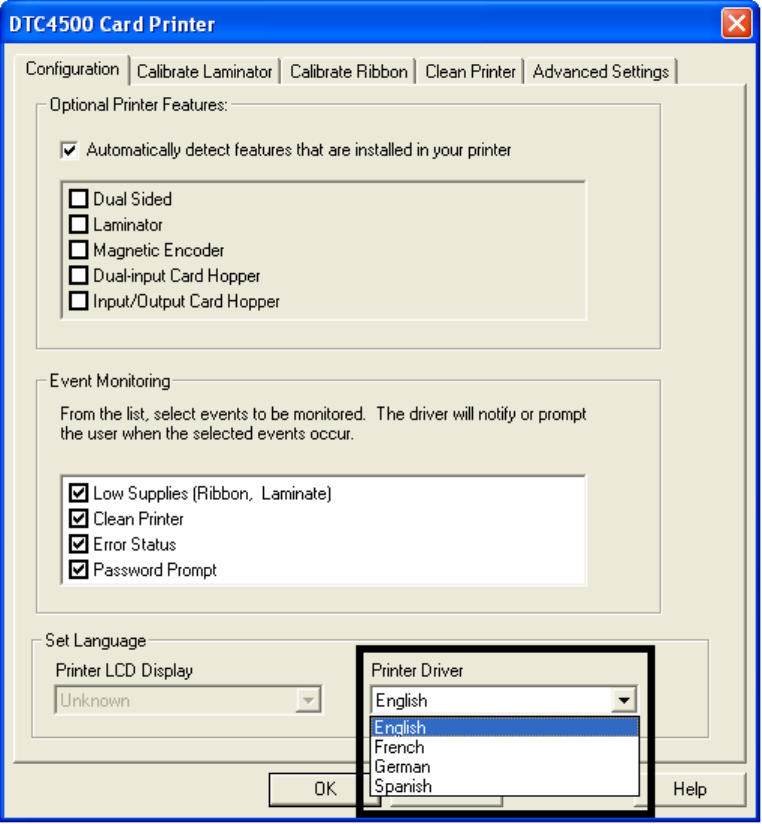The width and height of the screenshot is (762, 824).
Task: Pick German from the driver language list
Action: click(x=504, y=767)
